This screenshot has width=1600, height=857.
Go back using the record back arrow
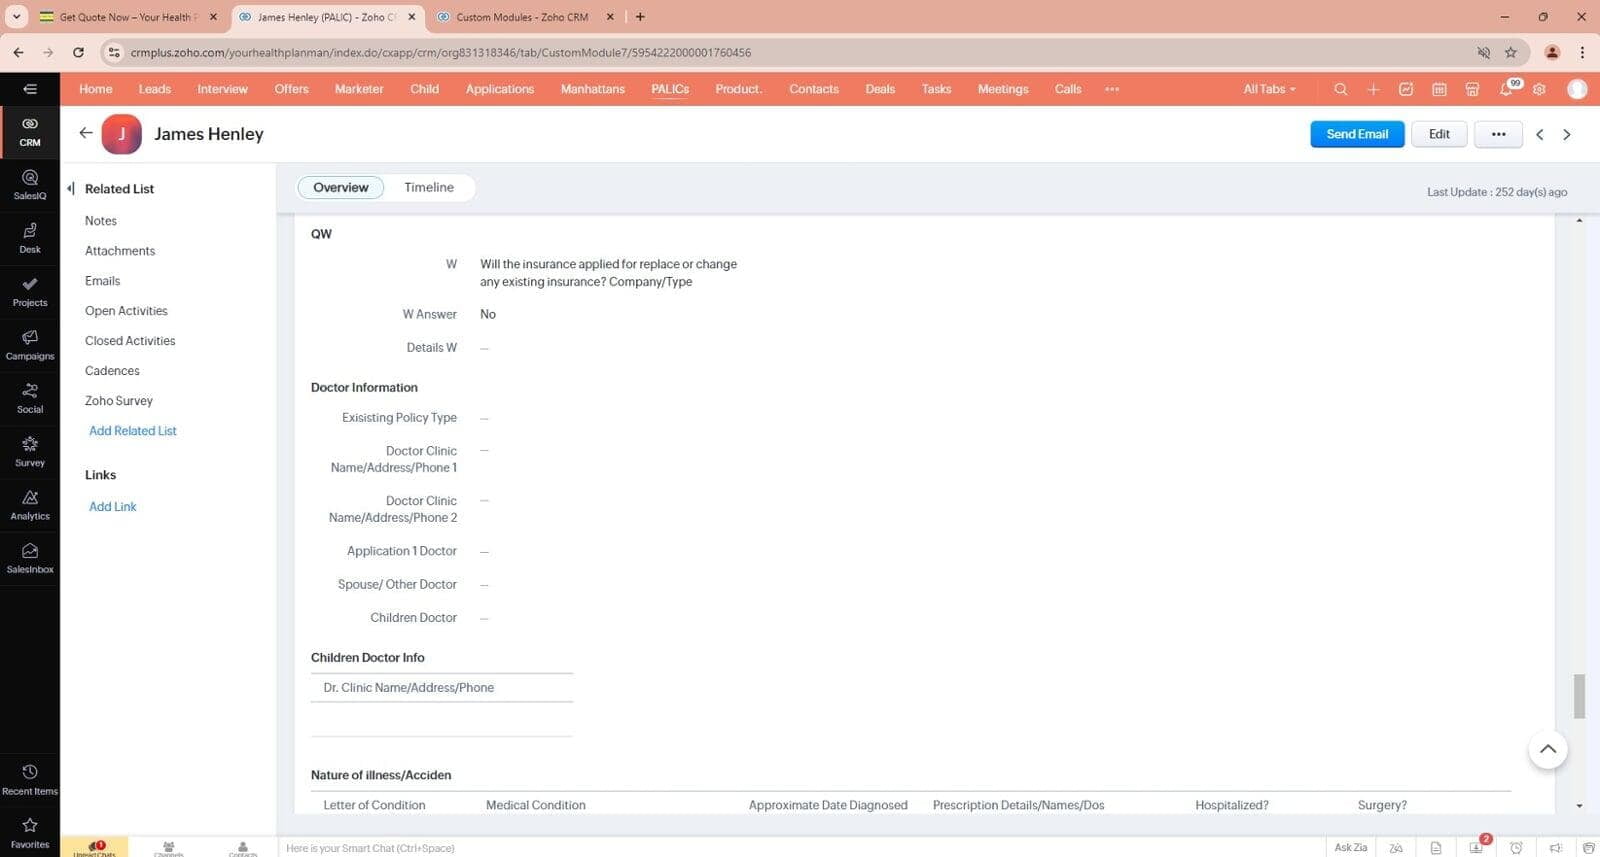[x=86, y=133]
